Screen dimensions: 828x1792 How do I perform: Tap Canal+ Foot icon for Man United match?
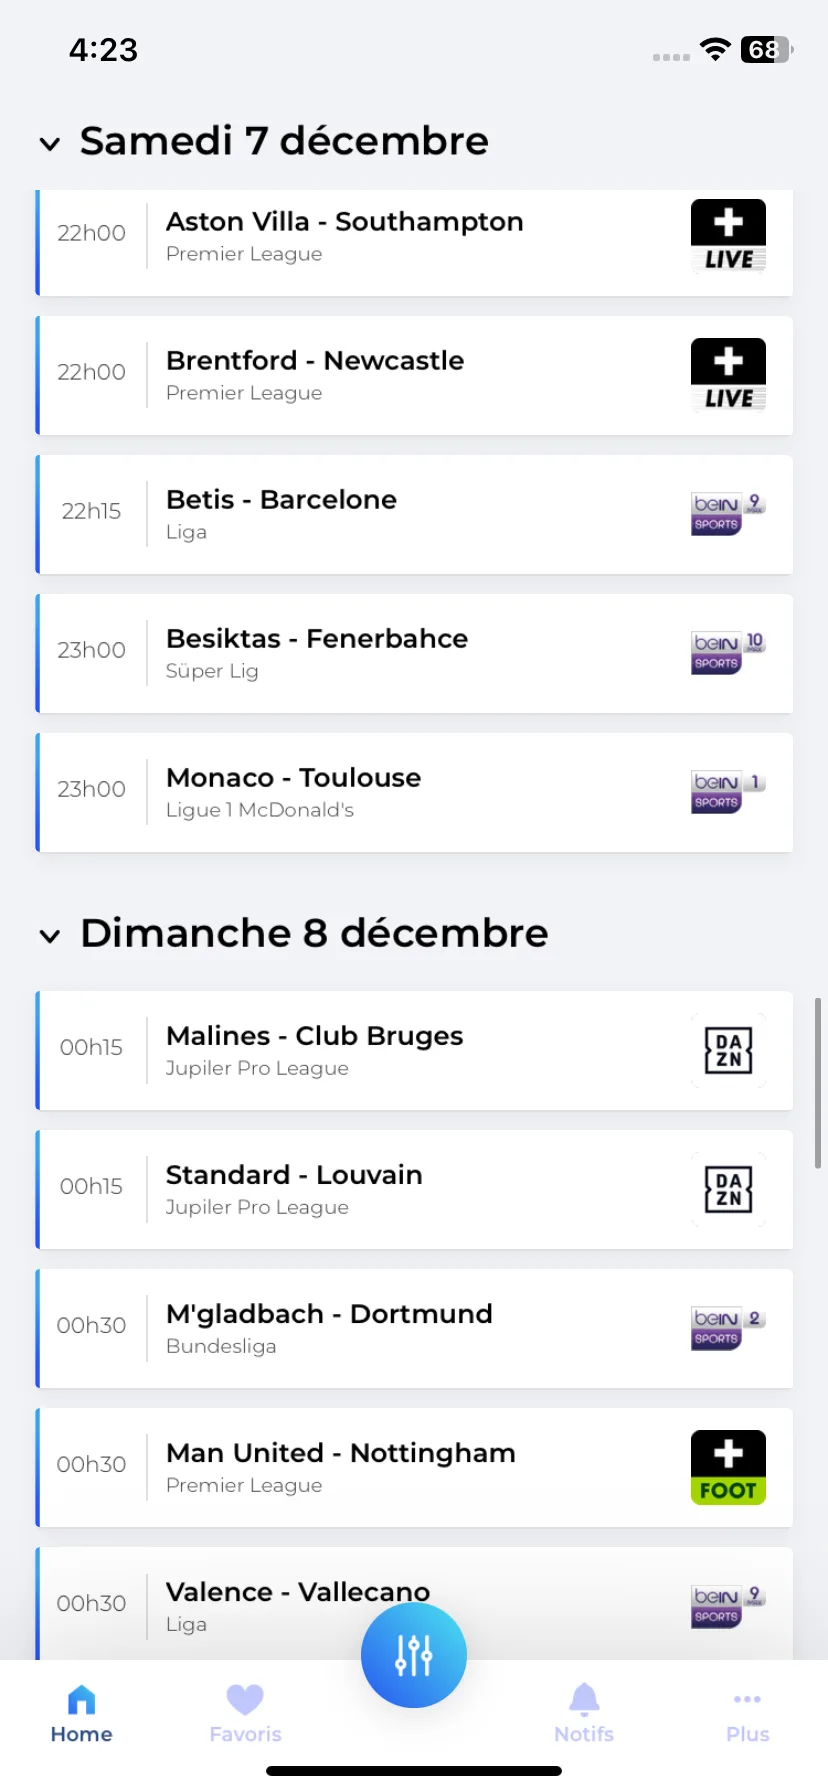click(x=728, y=1468)
